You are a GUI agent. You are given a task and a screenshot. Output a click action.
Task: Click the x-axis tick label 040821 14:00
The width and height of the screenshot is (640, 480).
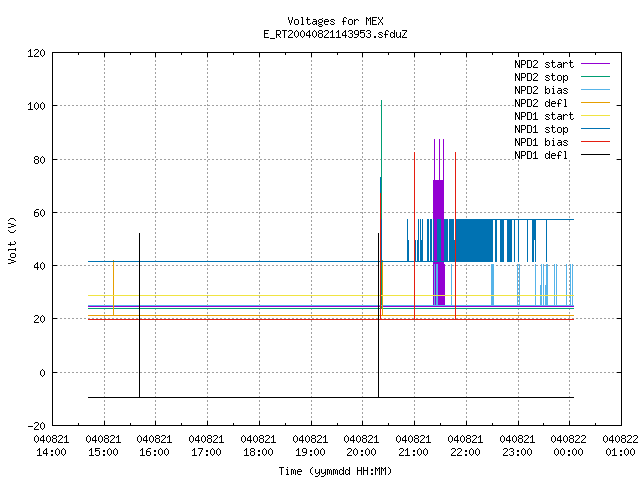tap(51, 446)
